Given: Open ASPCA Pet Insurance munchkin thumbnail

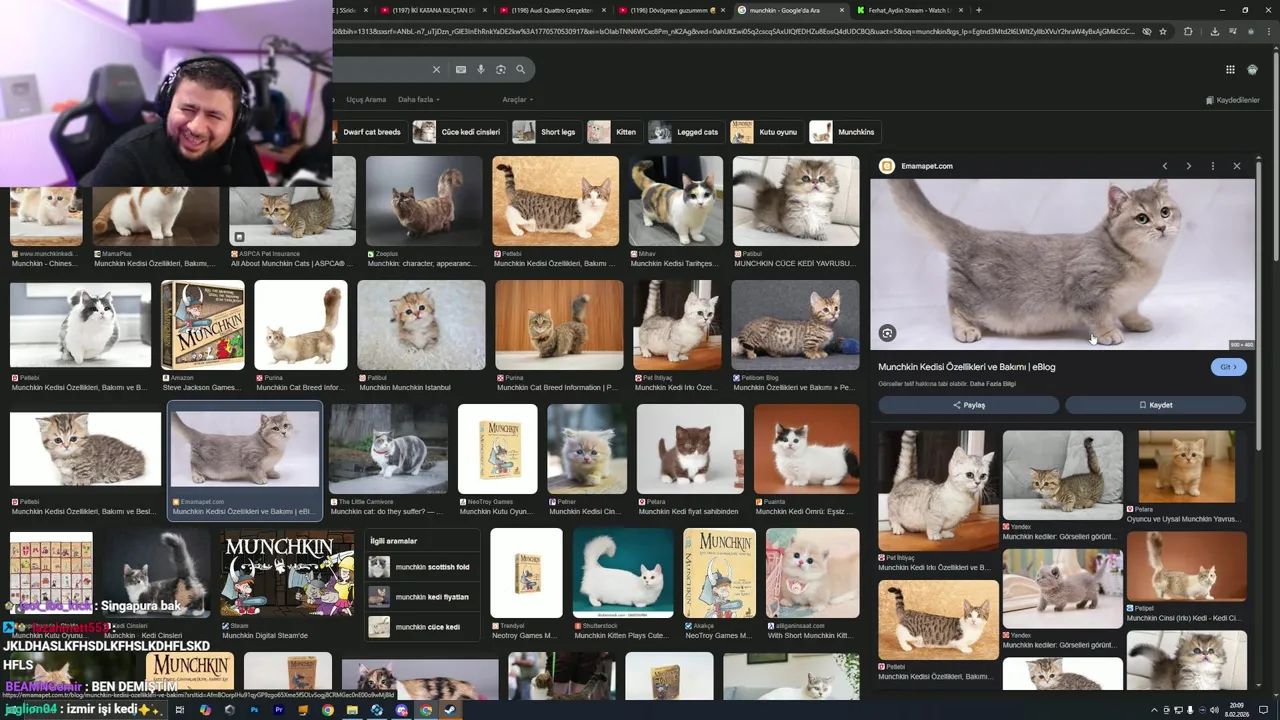Looking at the screenshot, I should pos(292,200).
